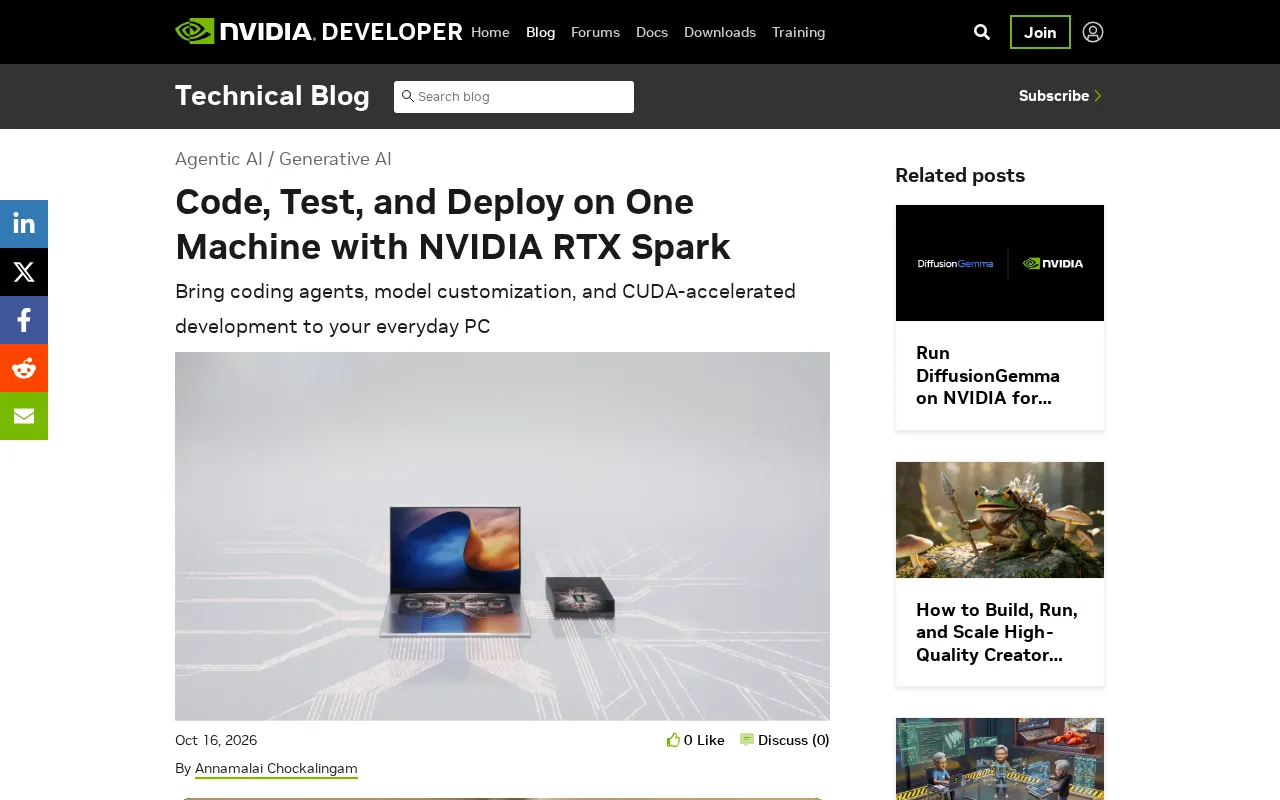The image size is (1280, 800).
Task: Share the post via email icon
Action: [x=24, y=416]
